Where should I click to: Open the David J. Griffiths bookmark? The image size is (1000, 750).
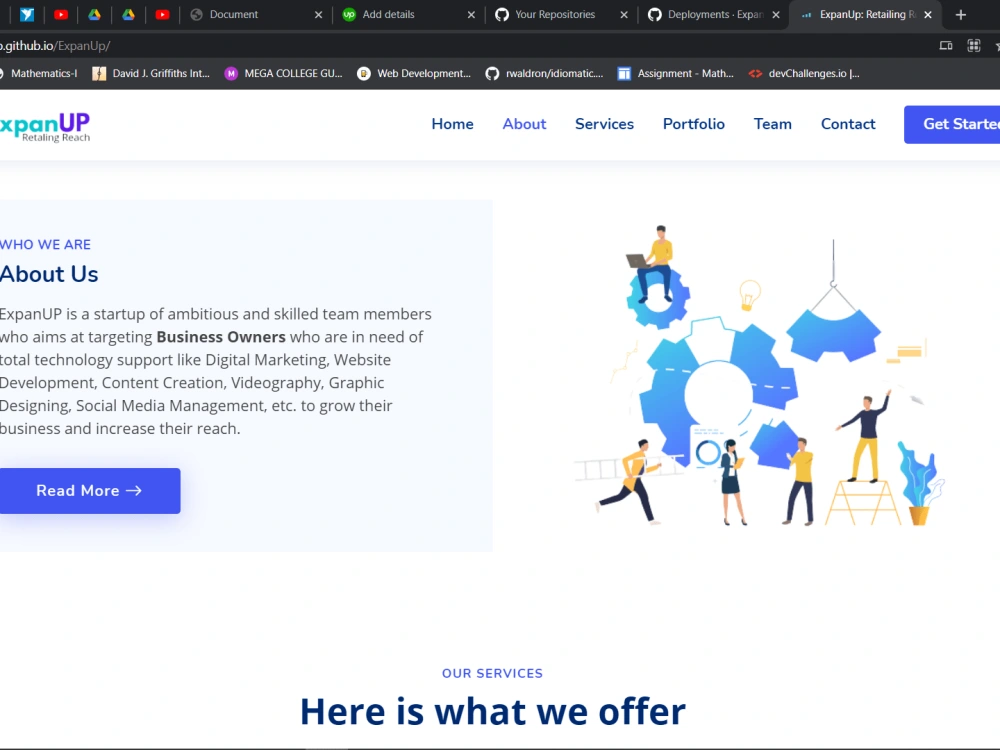[151, 73]
